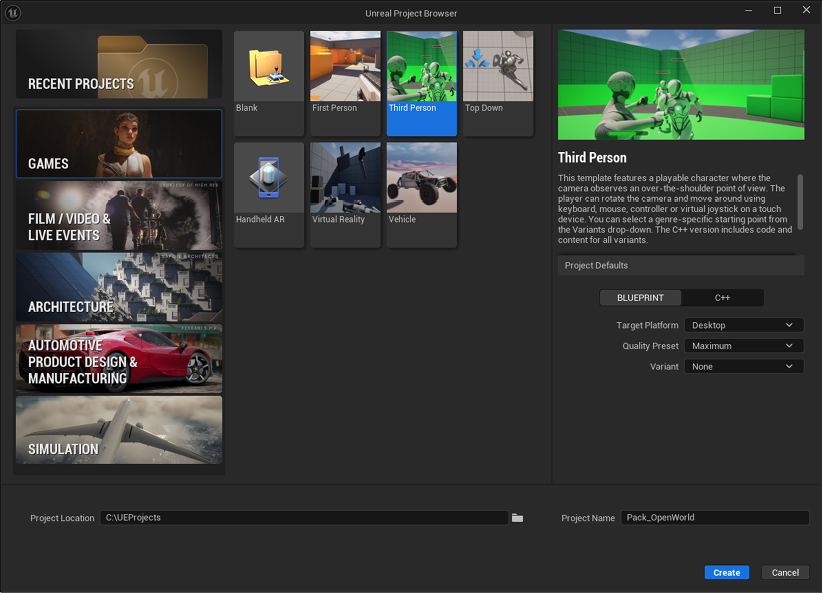Cancel the project creation
822x593 pixels.
(x=785, y=572)
